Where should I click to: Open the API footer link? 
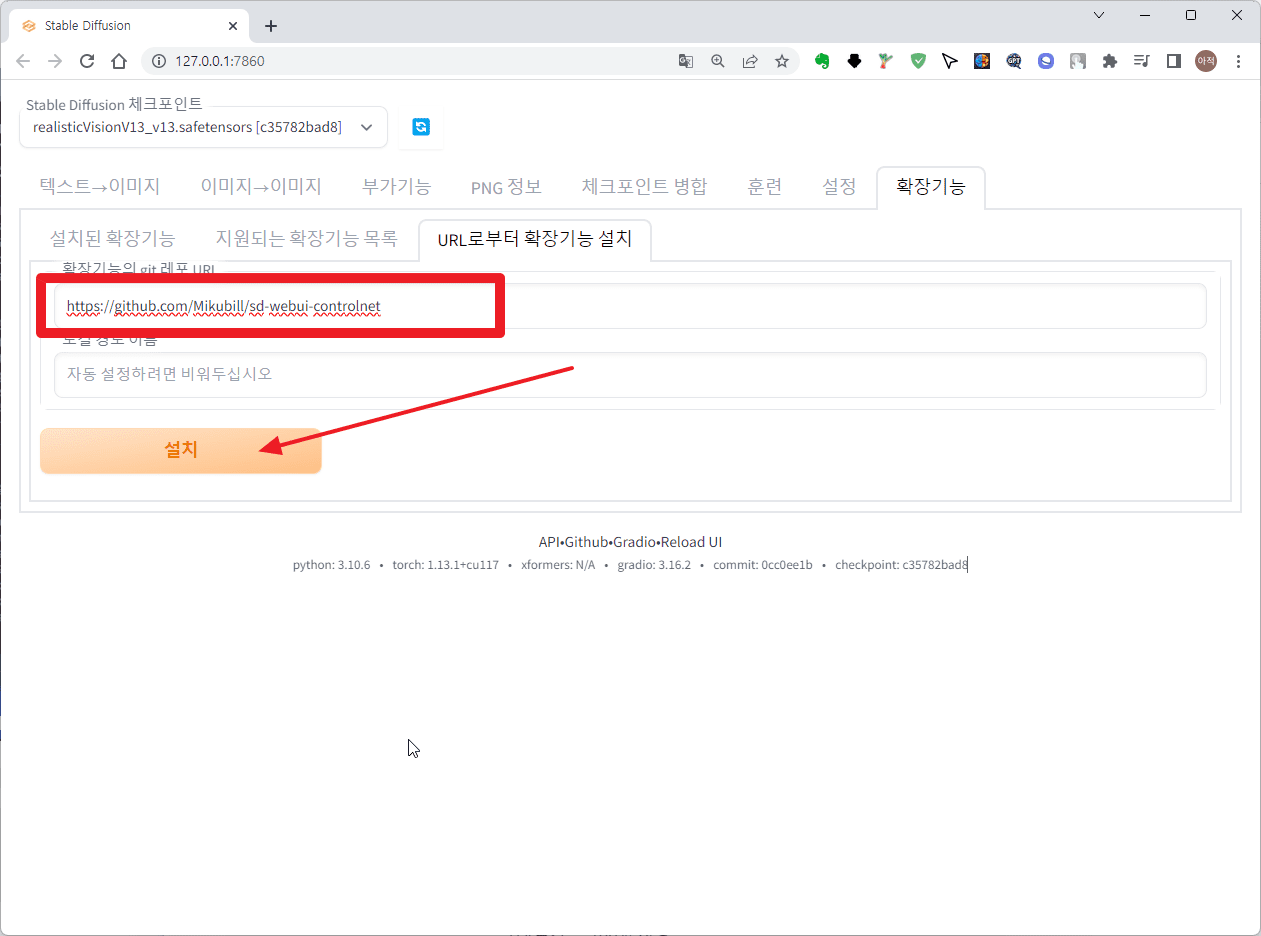pyautogui.click(x=548, y=542)
